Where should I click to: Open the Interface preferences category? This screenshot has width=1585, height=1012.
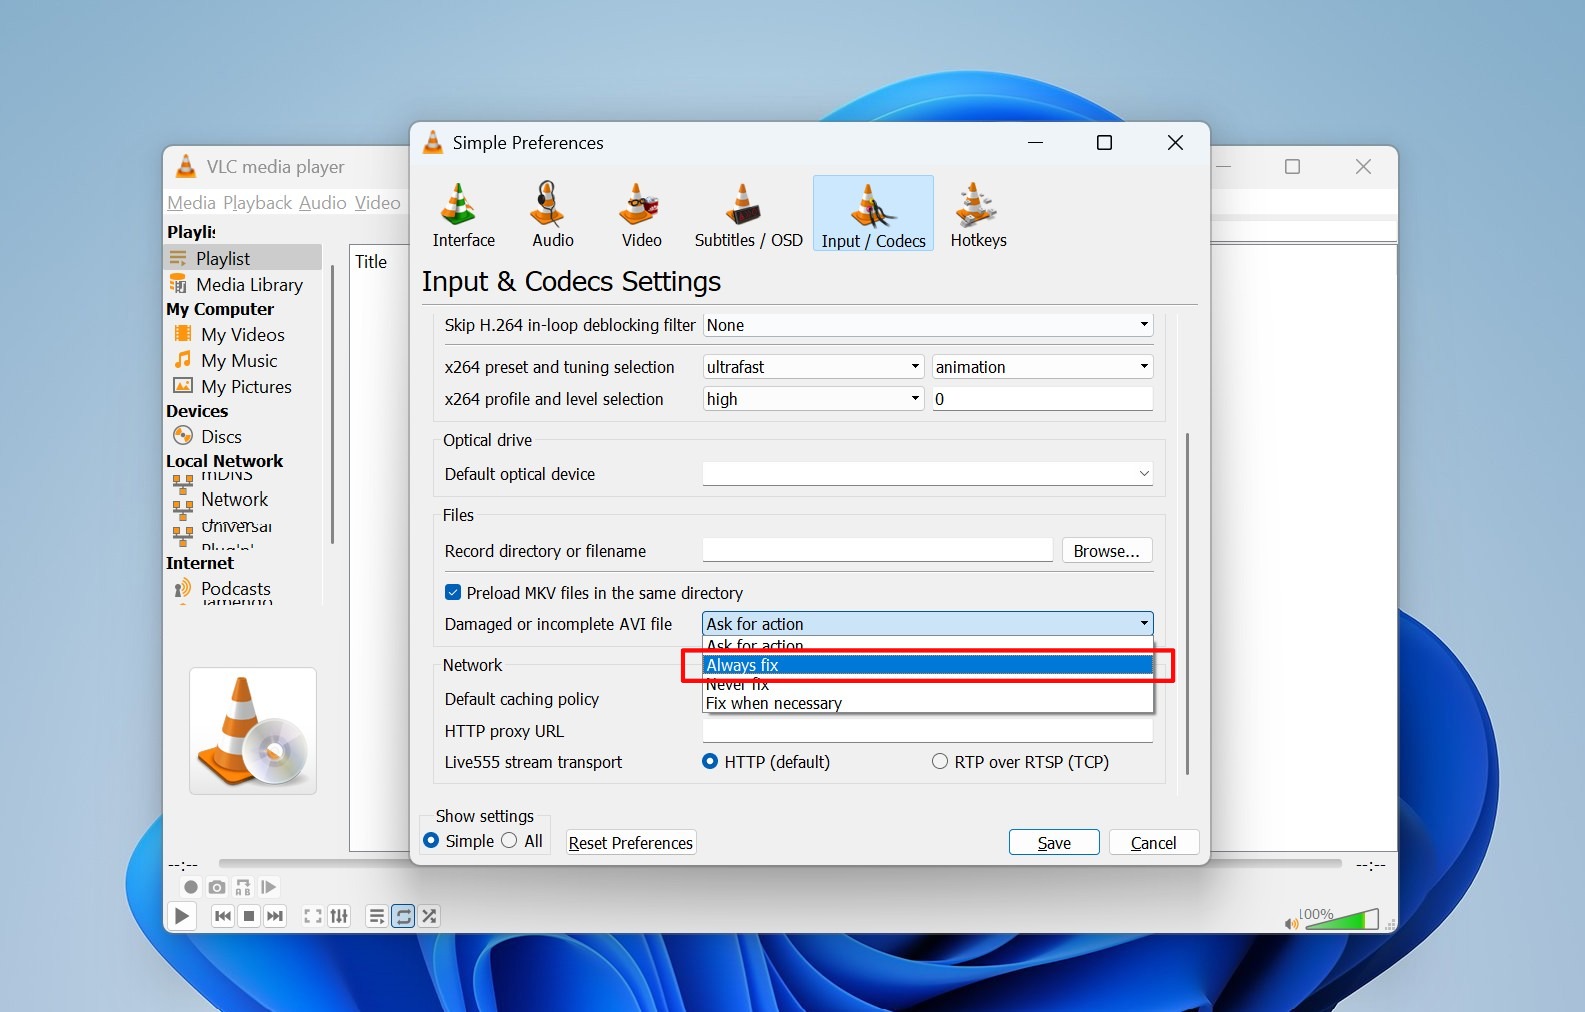(x=463, y=214)
